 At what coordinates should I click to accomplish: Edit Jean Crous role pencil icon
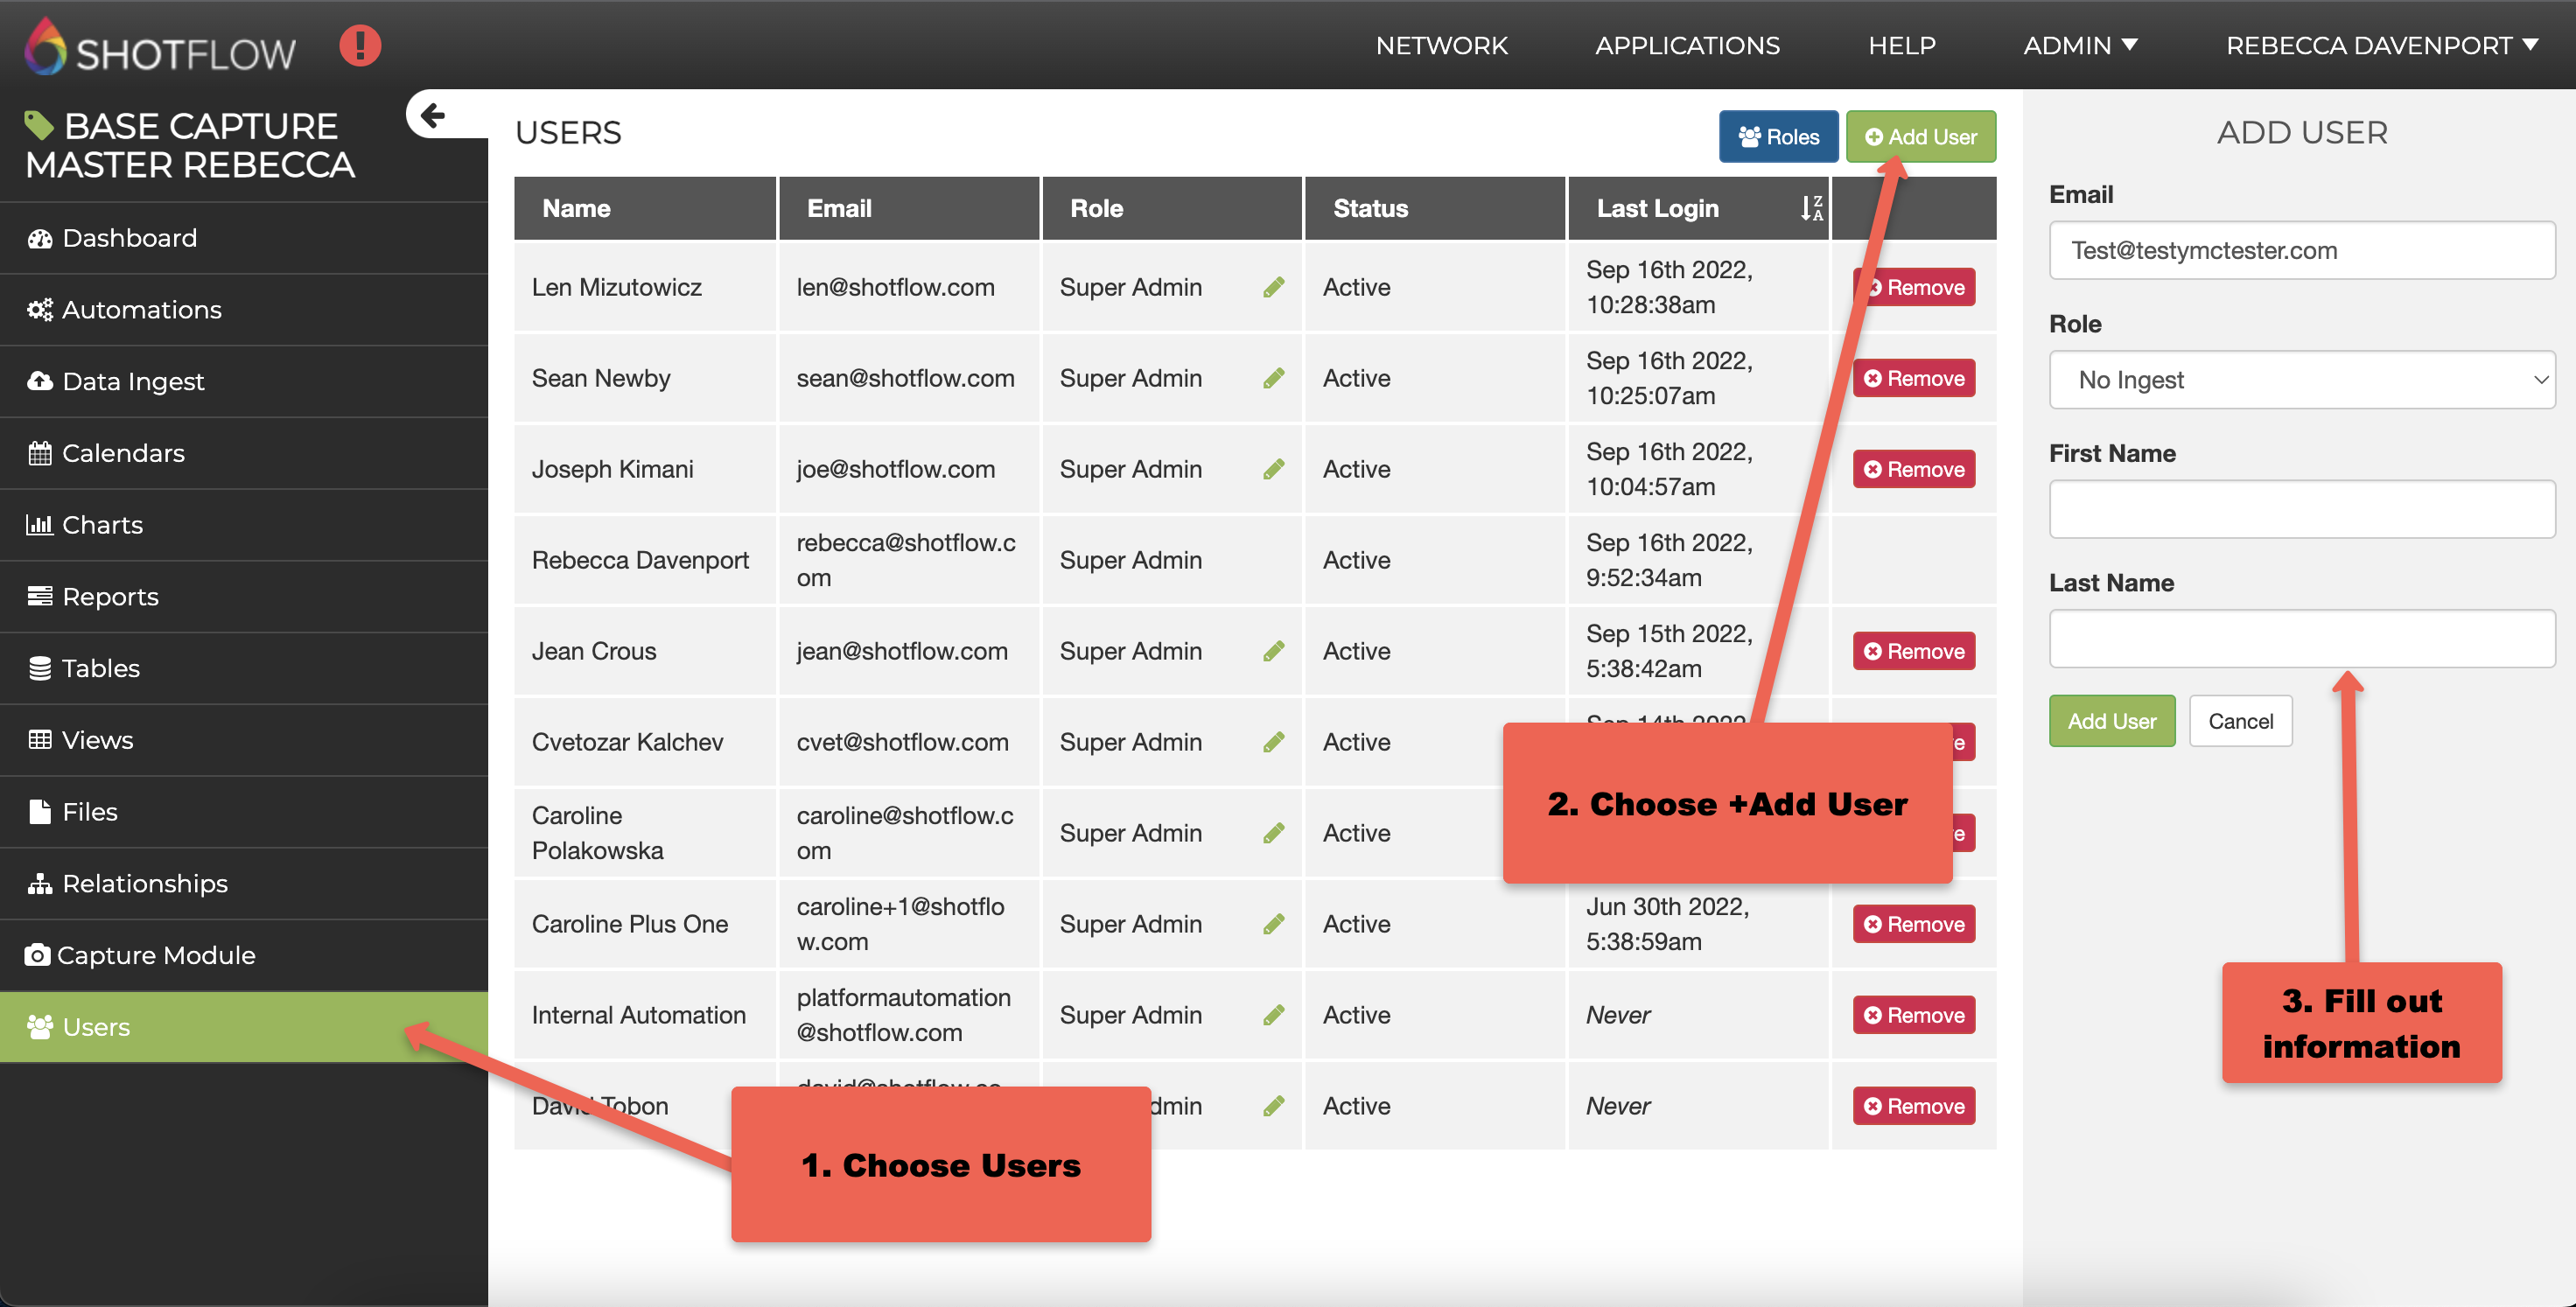point(1273,652)
